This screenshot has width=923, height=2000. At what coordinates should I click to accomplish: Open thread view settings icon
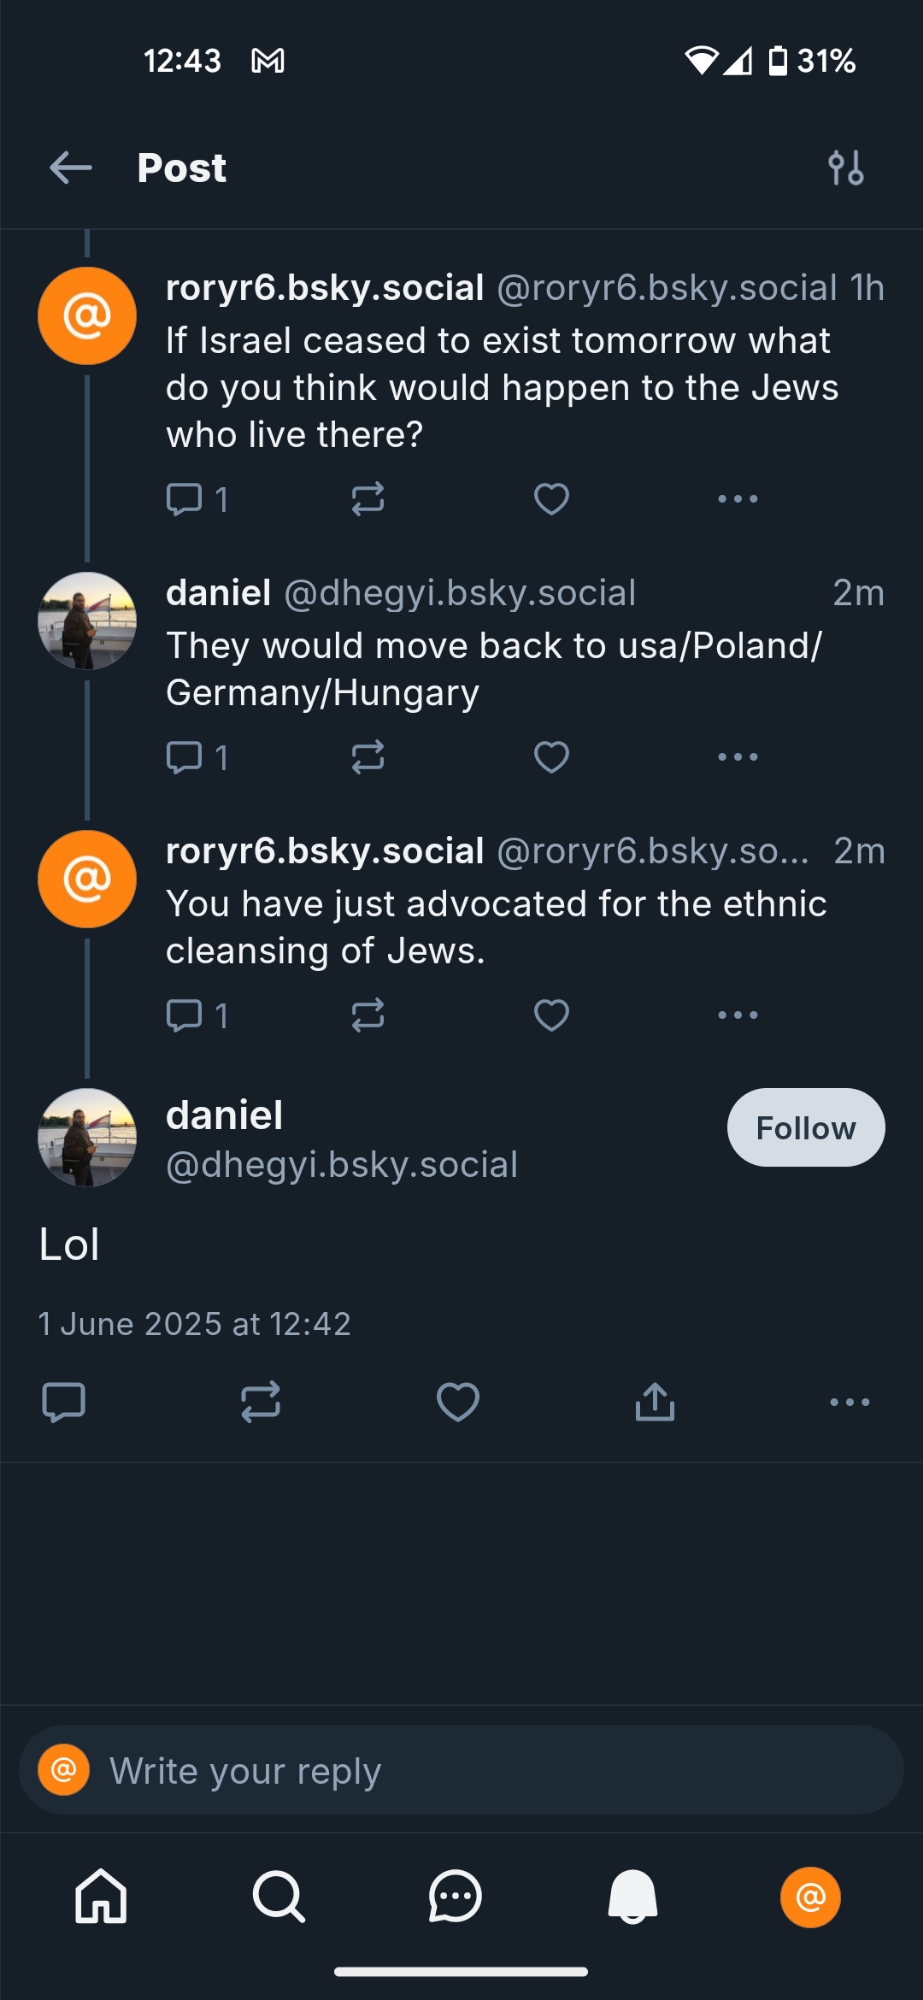846,168
